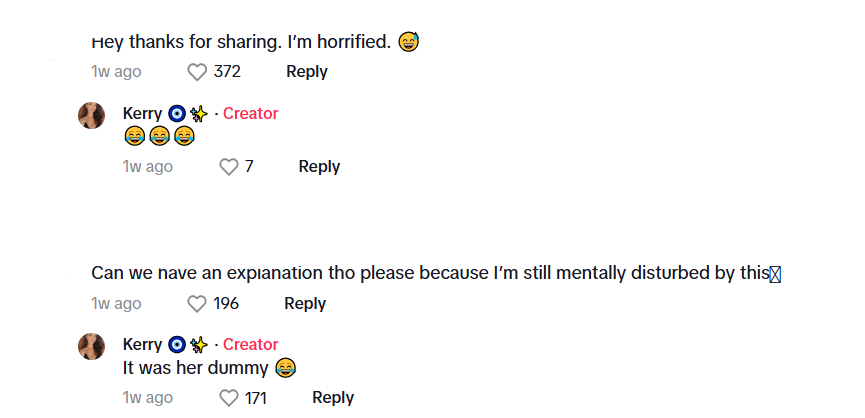Like the 'mentally disturbed' comment with 196 likes
Viewport: 865px width, 418px height.
[197, 304]
